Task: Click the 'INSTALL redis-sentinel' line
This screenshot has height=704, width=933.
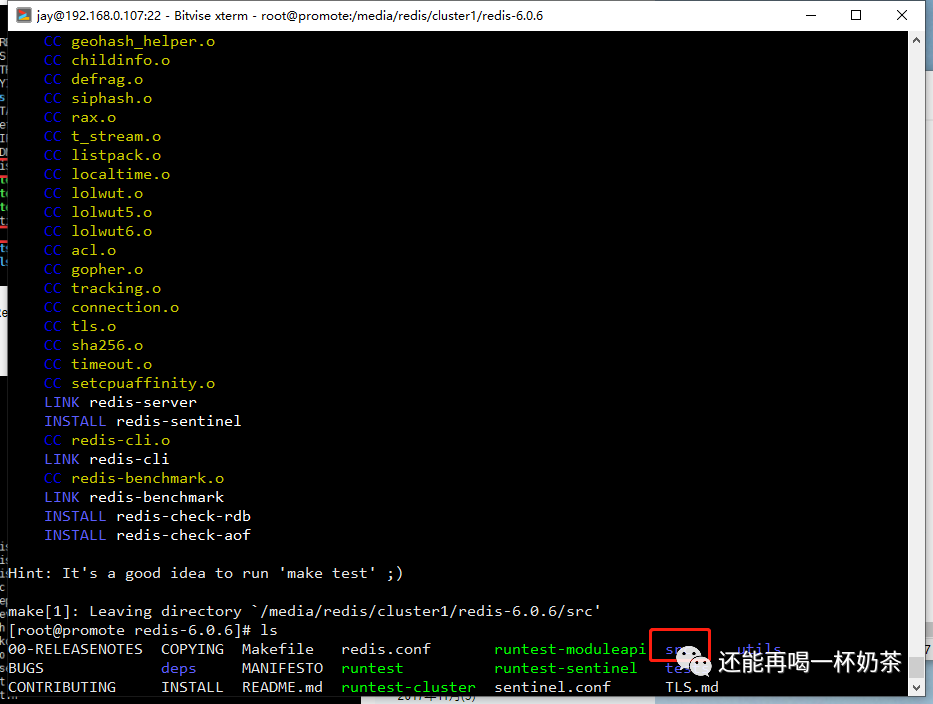Action: (143, 423)
